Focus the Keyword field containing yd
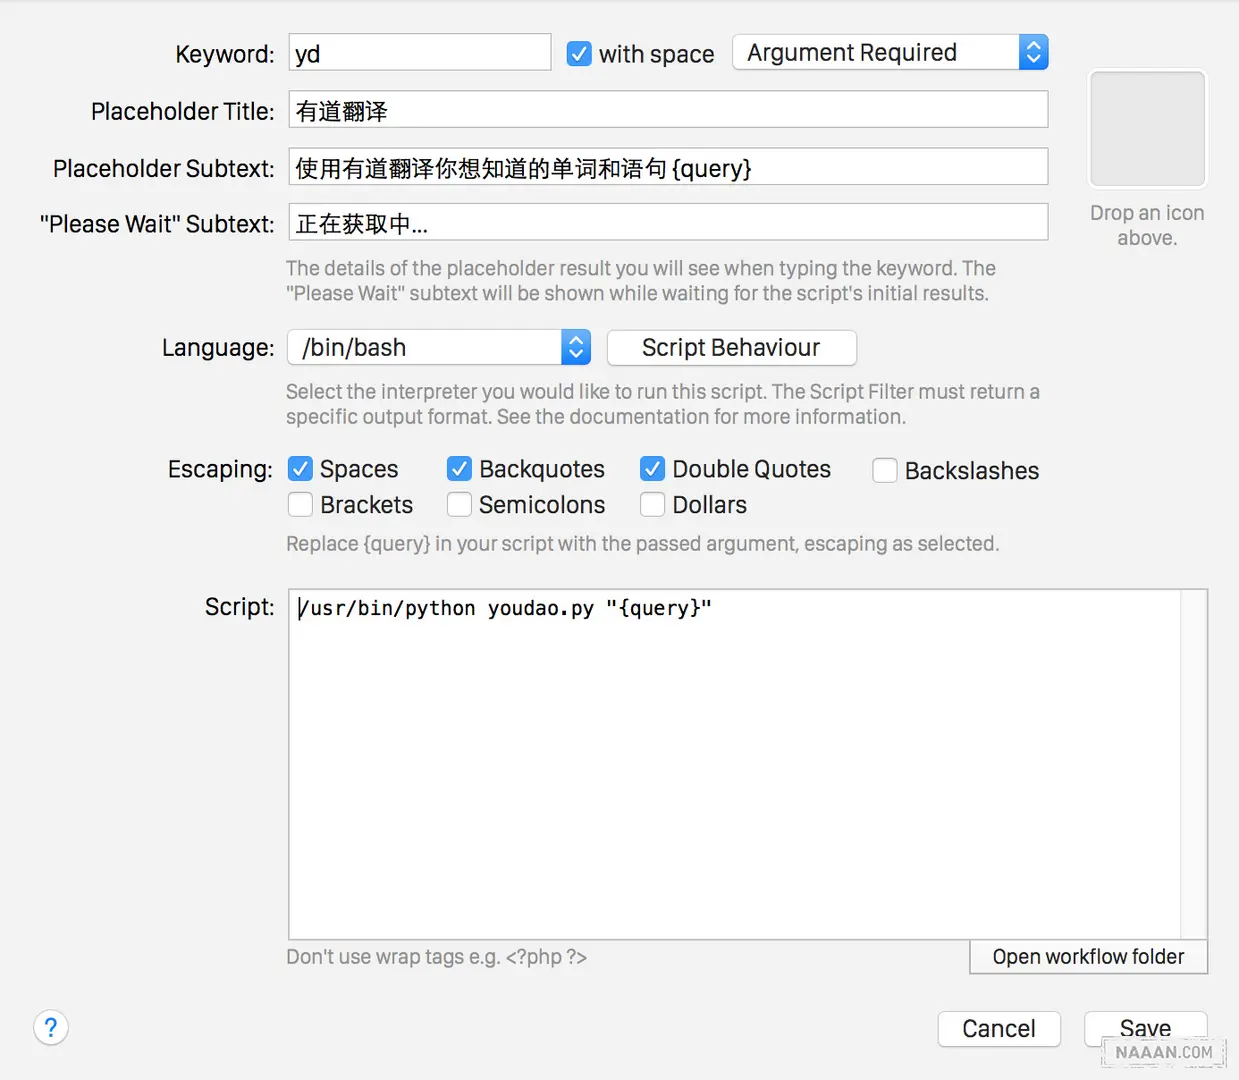1239x1080 pixels. coord(420,53)
